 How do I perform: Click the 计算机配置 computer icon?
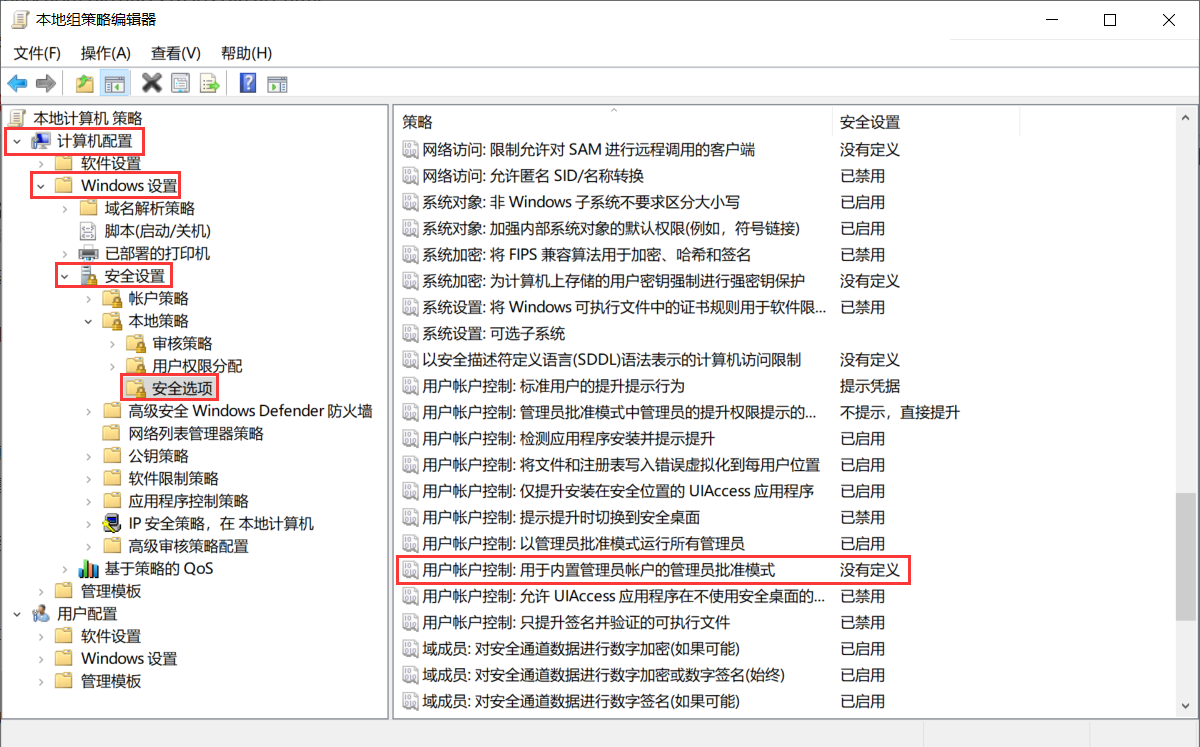click(x=41, y=141)
